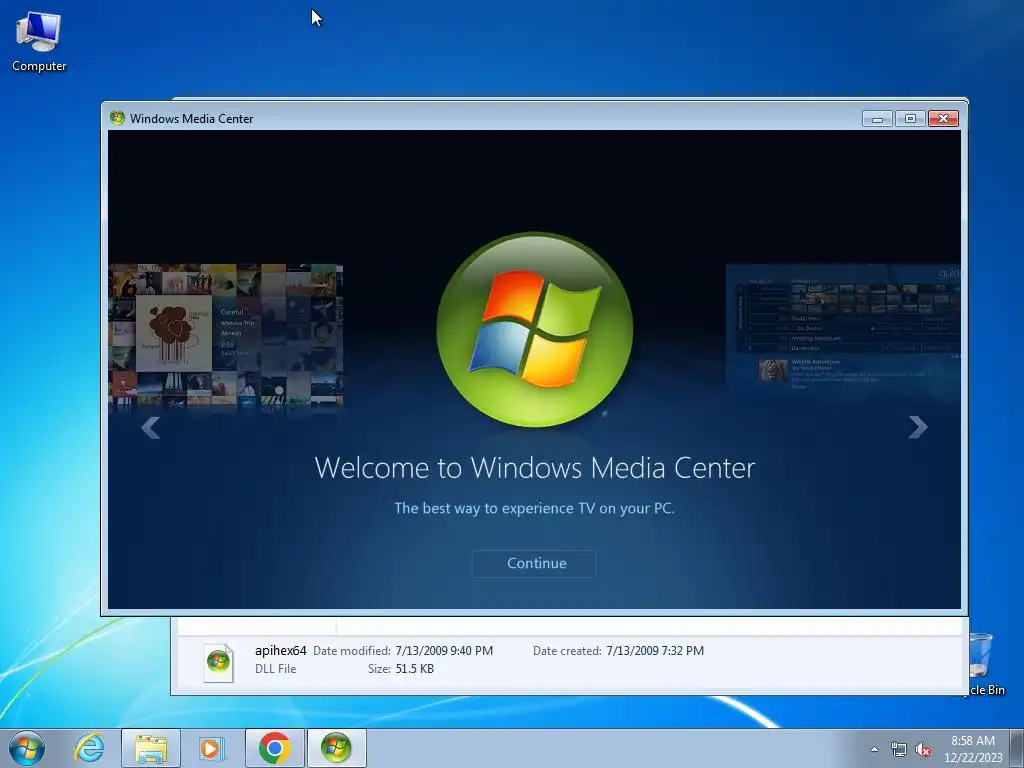The image size is (1024, 768).
Task: Go to the previous Media Center slide arrow
Action: point(151,428)
